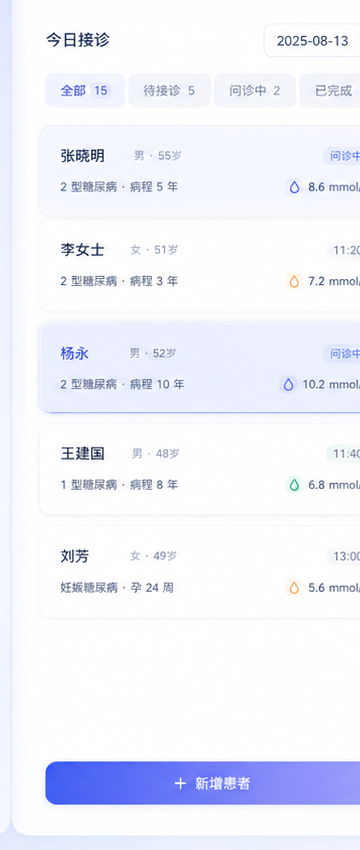360x850 pixels.
Task: Open patient card for 张晓明
Action: pos(200,171)
